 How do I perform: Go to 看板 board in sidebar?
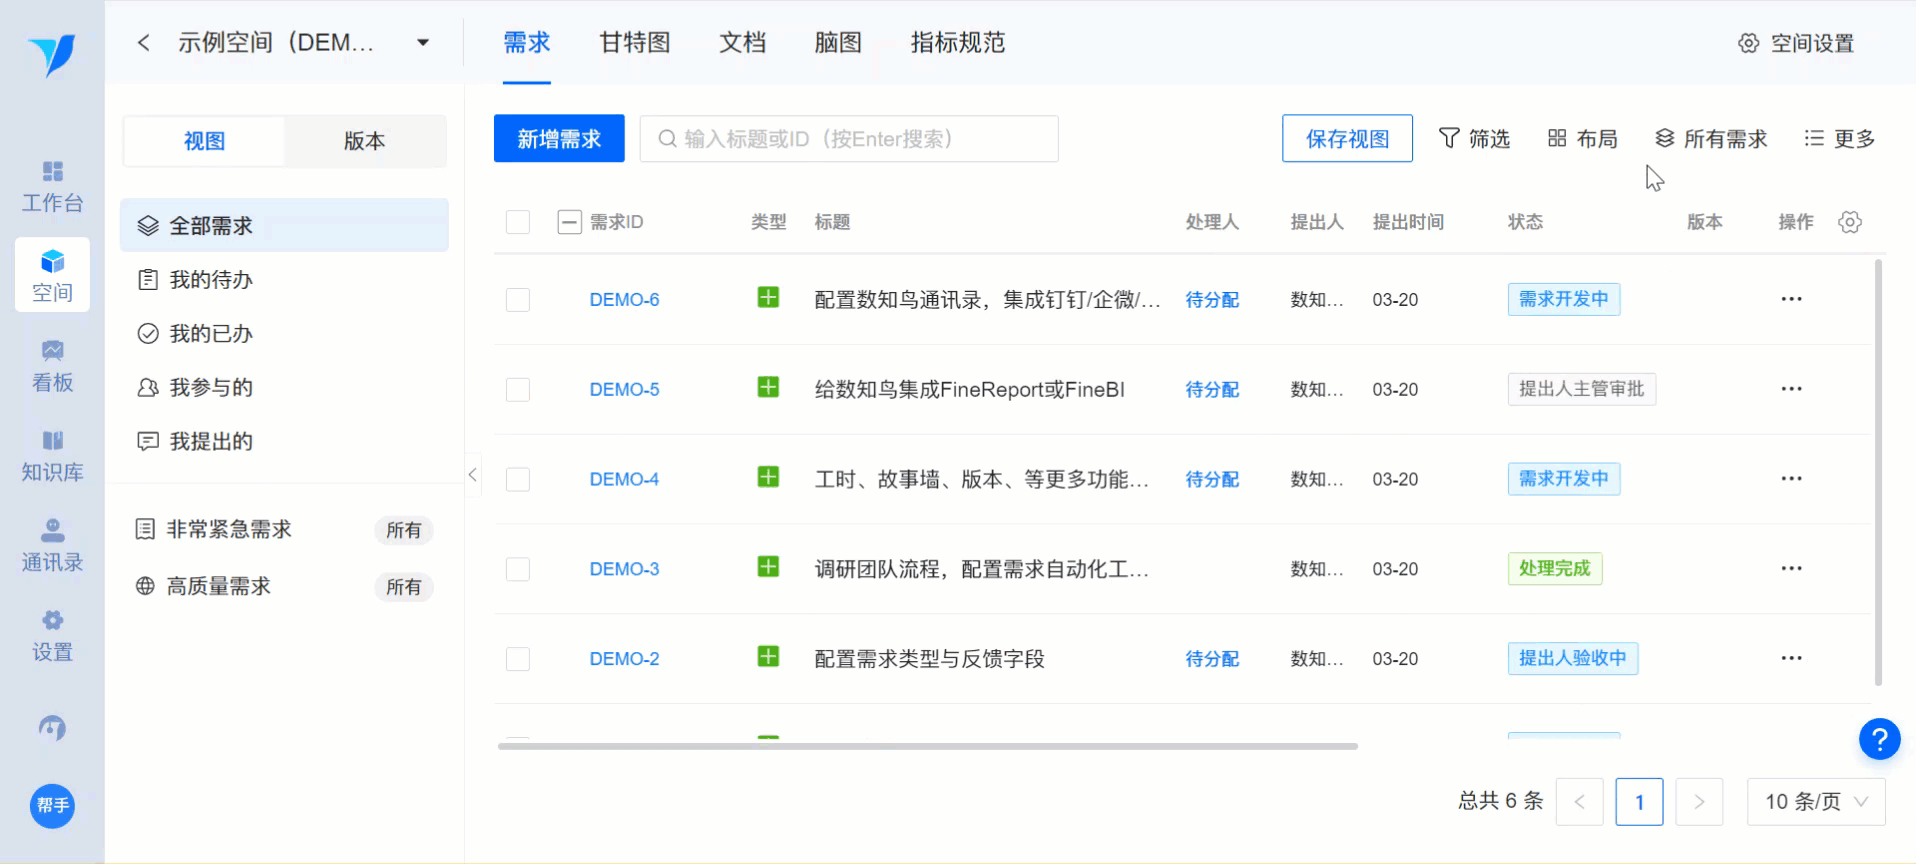(52, 366)
